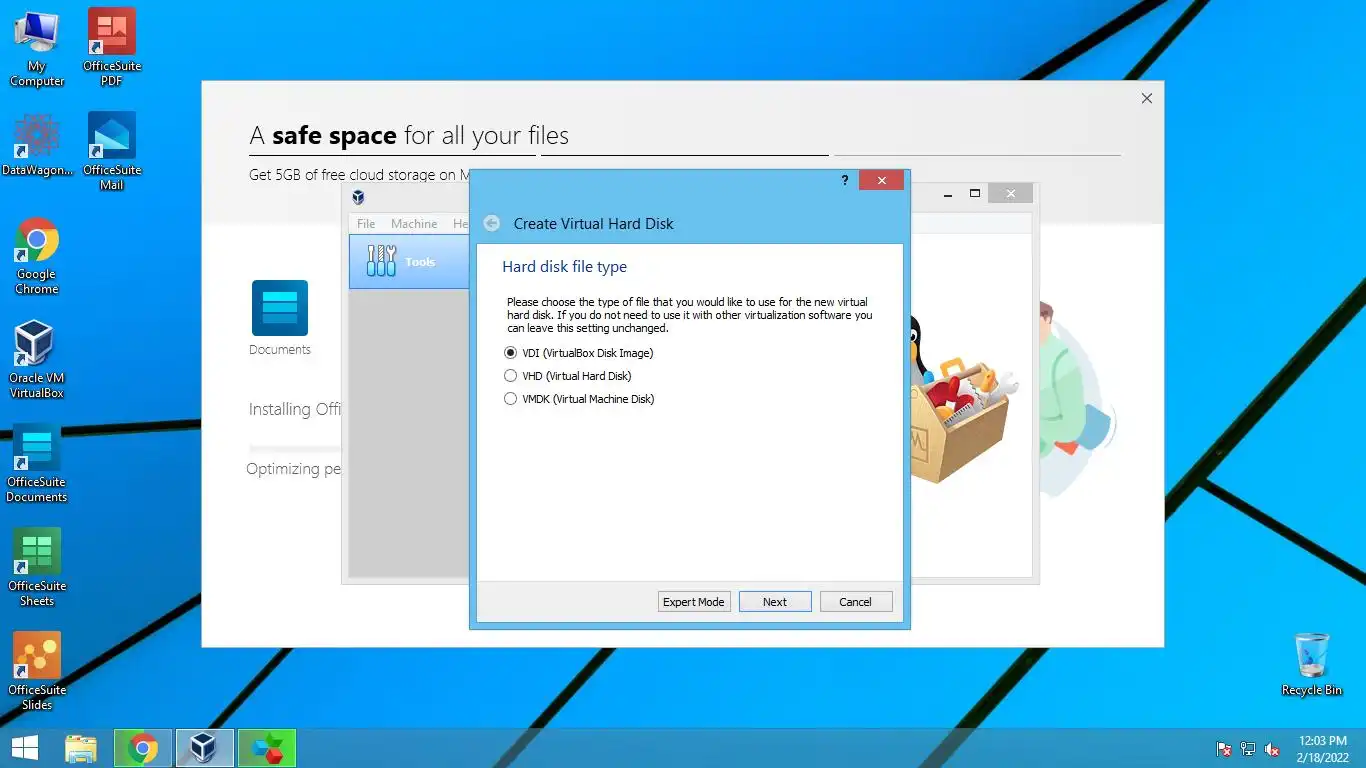
Task: Click the OfficeSuite installer taskbar icon
Action: coord(267,748)
